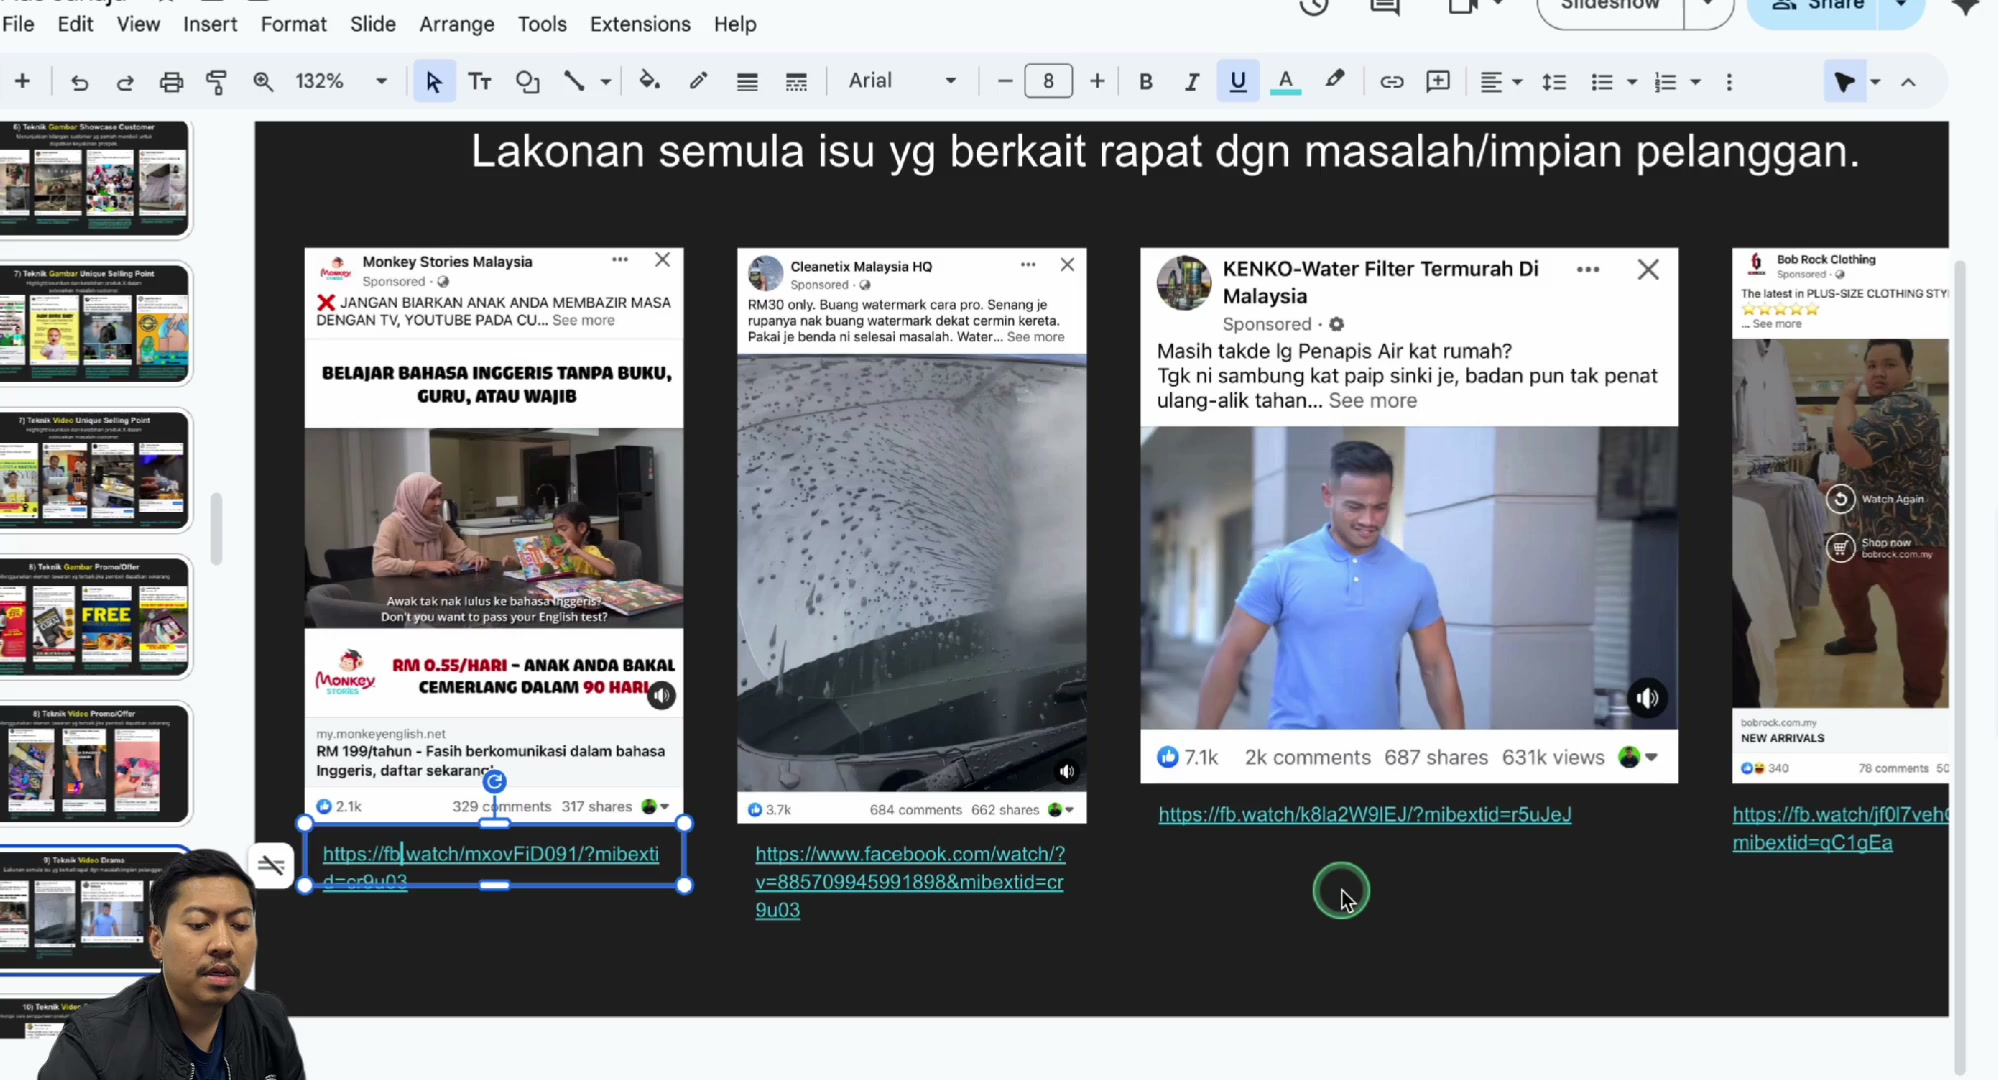This screenshot has width=1998, height=1080.
Task: Select the Shape tool
Action: click(527, 82)
